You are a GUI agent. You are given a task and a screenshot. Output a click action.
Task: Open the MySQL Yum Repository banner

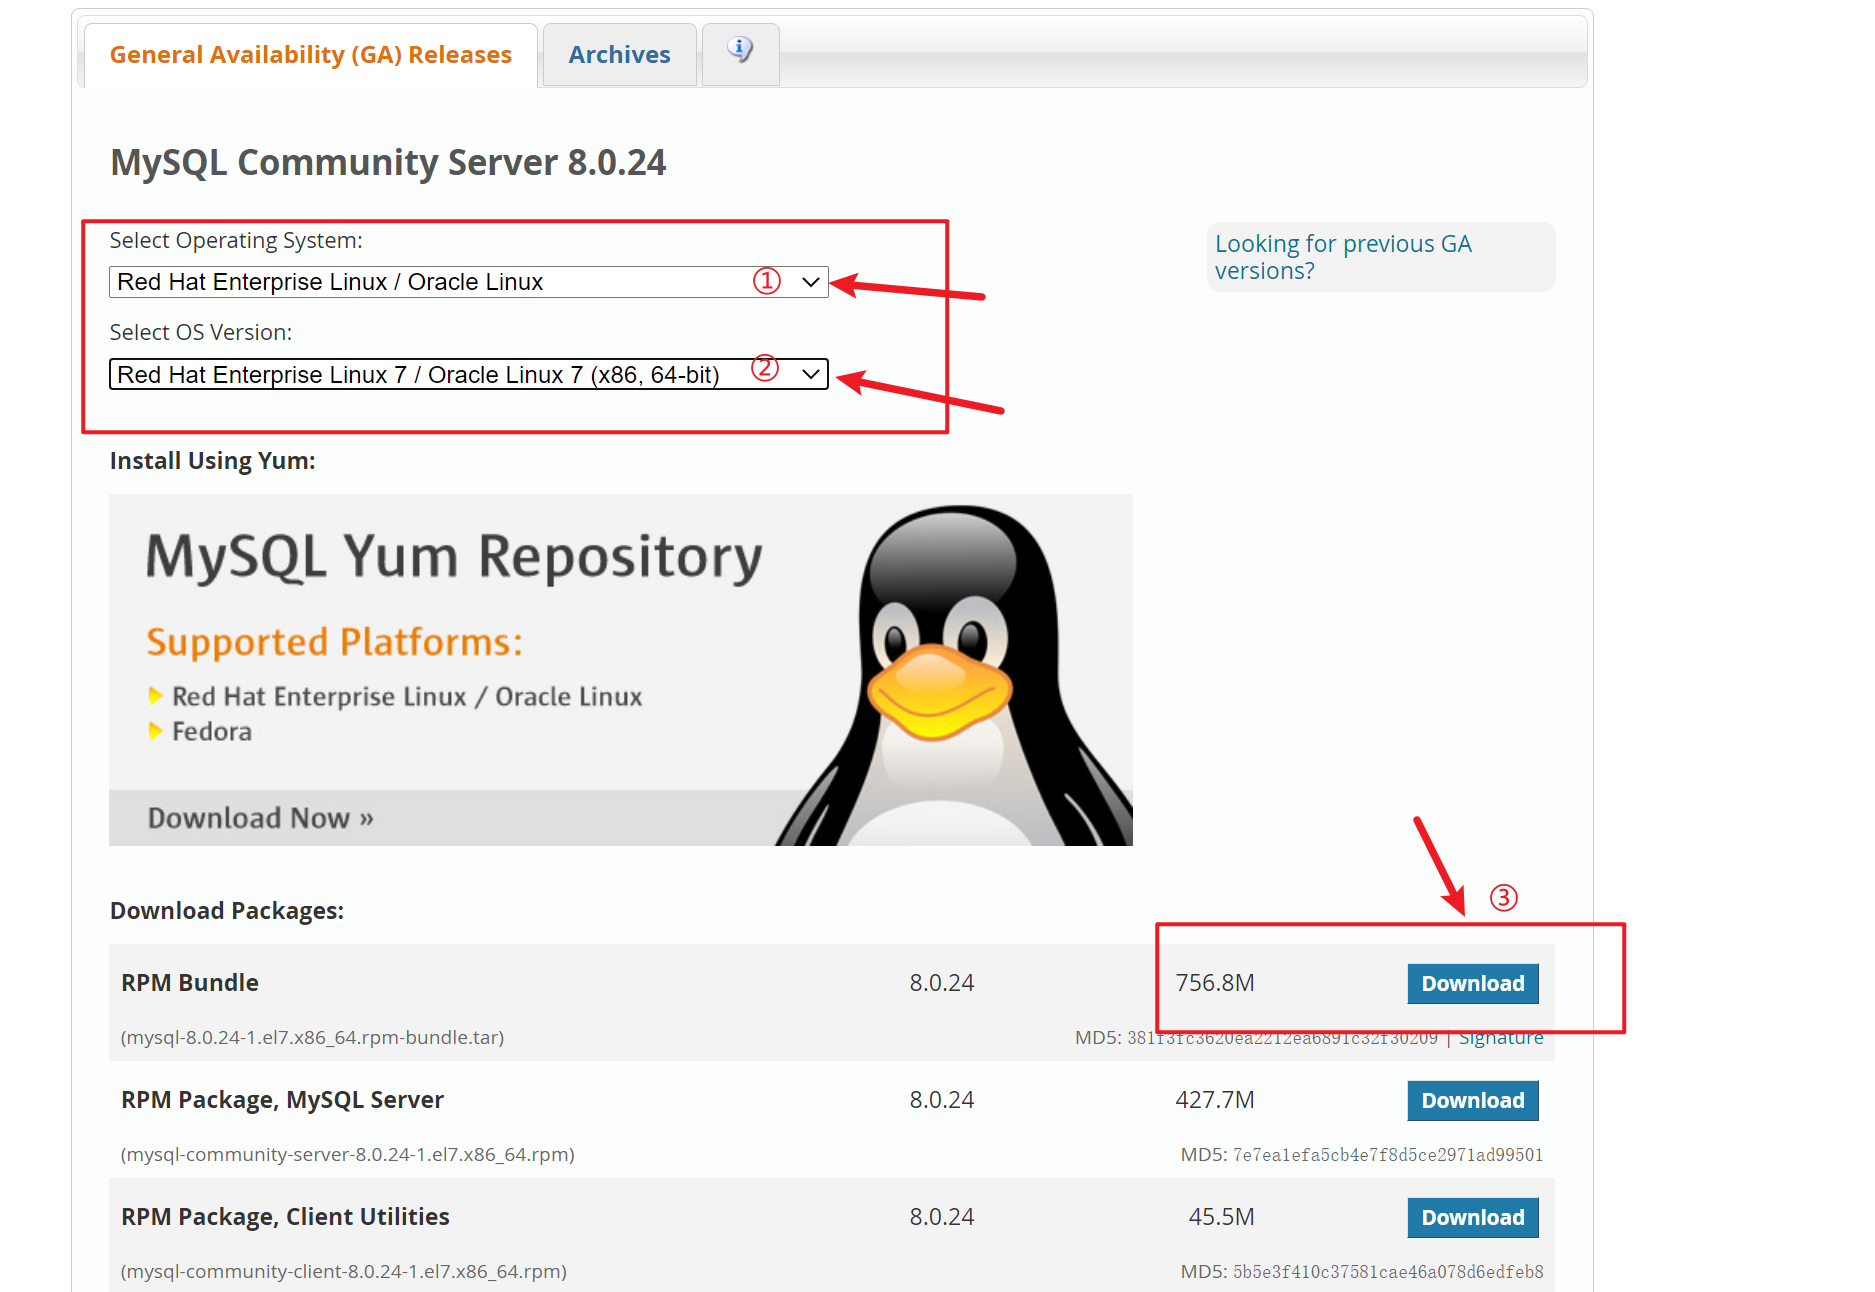(x=620, y=669)
